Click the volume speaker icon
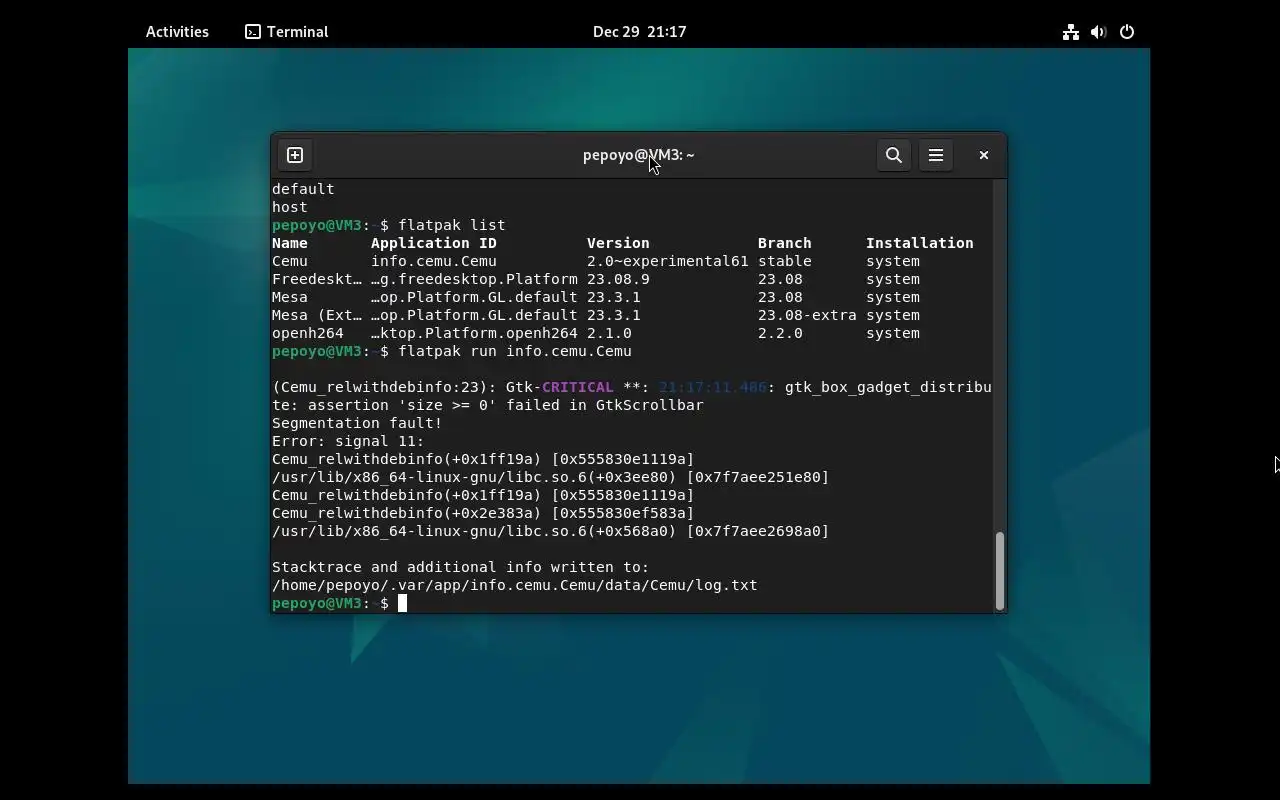Screen dimensions: 1280x800 point(1098,32)
